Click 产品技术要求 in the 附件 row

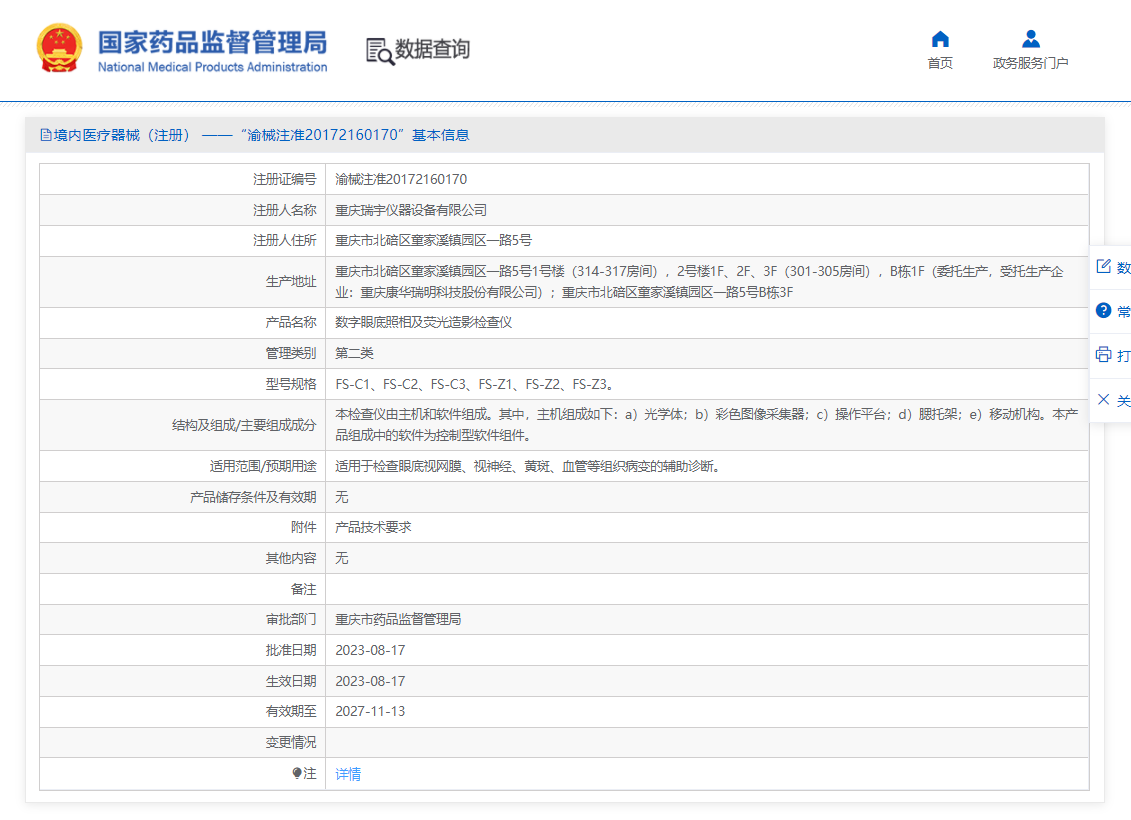pos(373,527)
